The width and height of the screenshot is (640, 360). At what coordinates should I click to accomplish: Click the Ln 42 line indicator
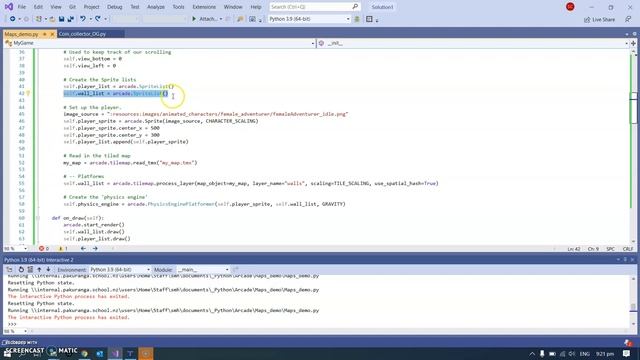[x=573, y=249]
